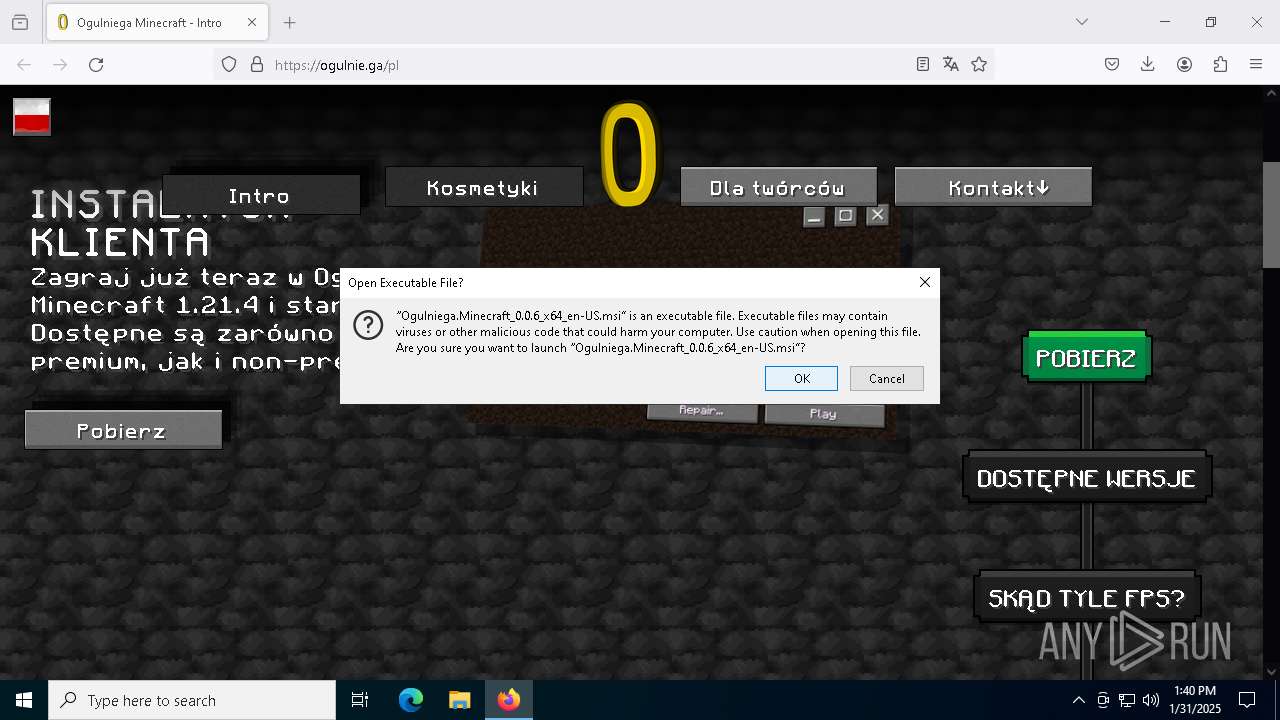Click the launcher image maximize icon

pyautogui.click(x=845, y=215)
